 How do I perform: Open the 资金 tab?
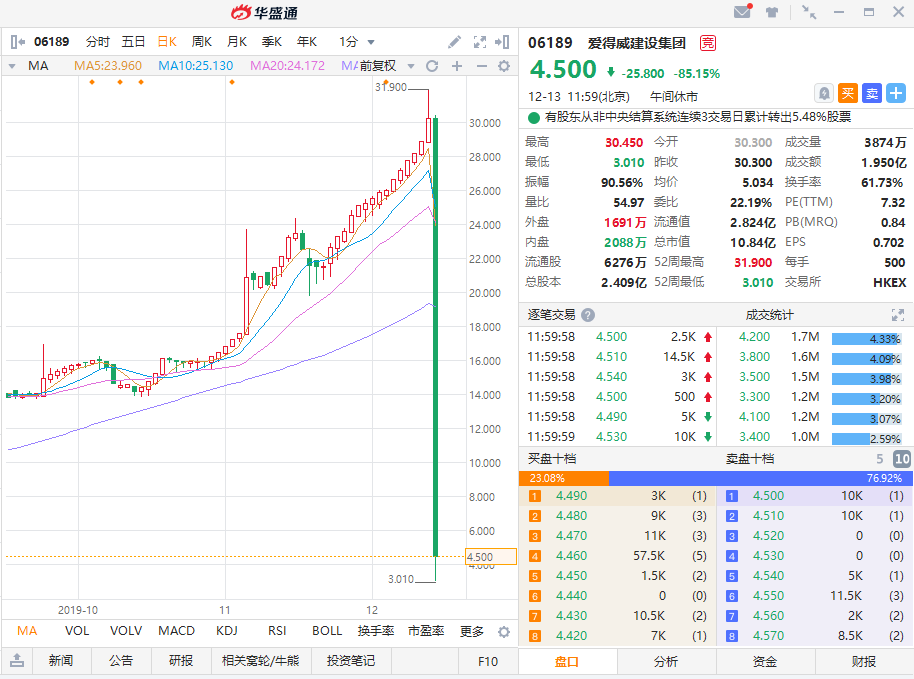[x=766, y=661]
